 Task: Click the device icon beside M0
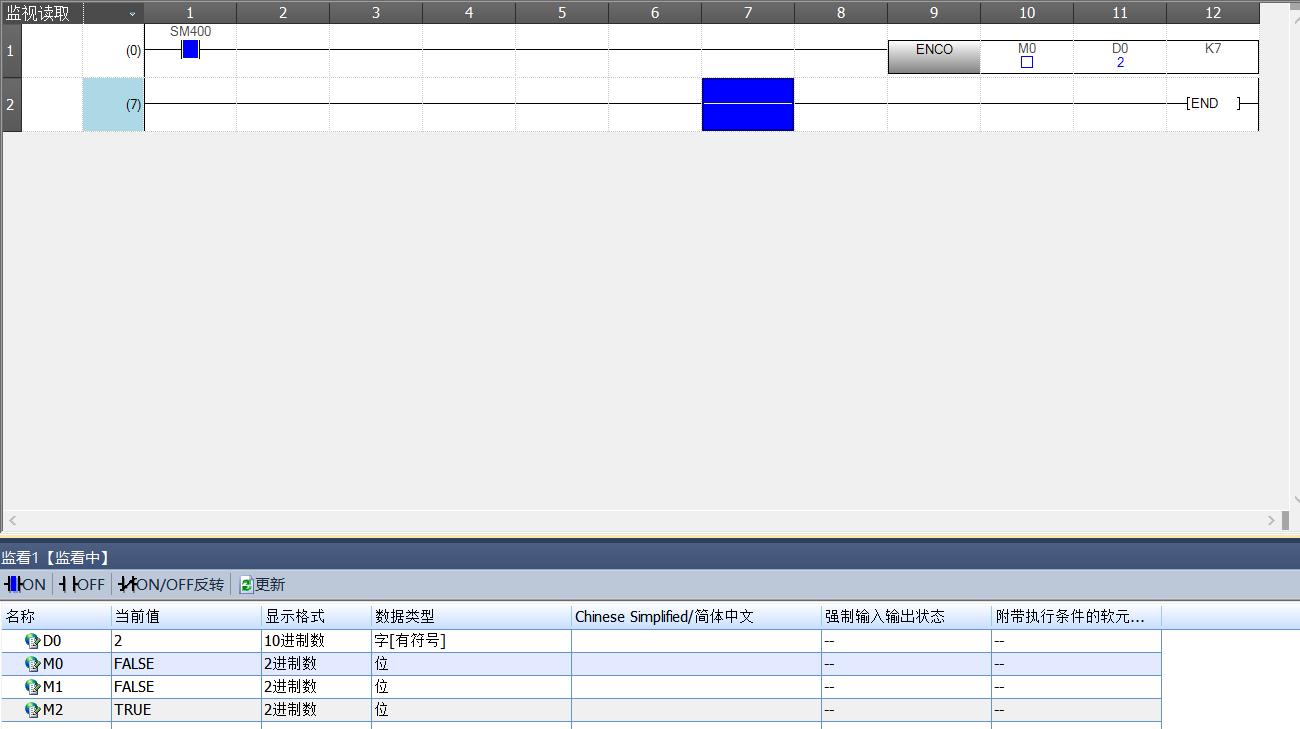pos(32,664)
